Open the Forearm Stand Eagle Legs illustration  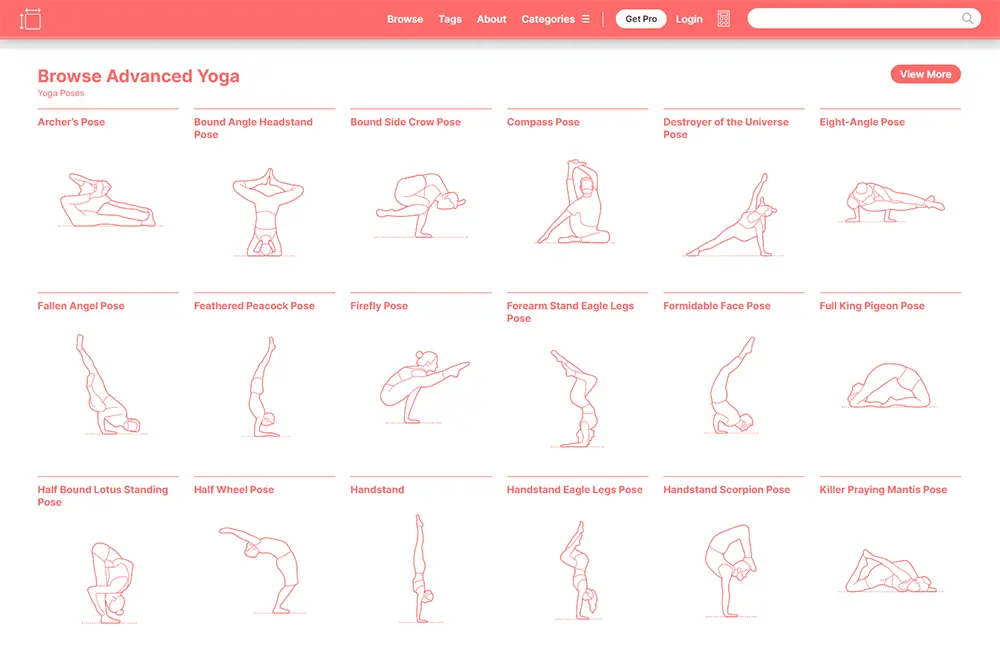point(577,398)
